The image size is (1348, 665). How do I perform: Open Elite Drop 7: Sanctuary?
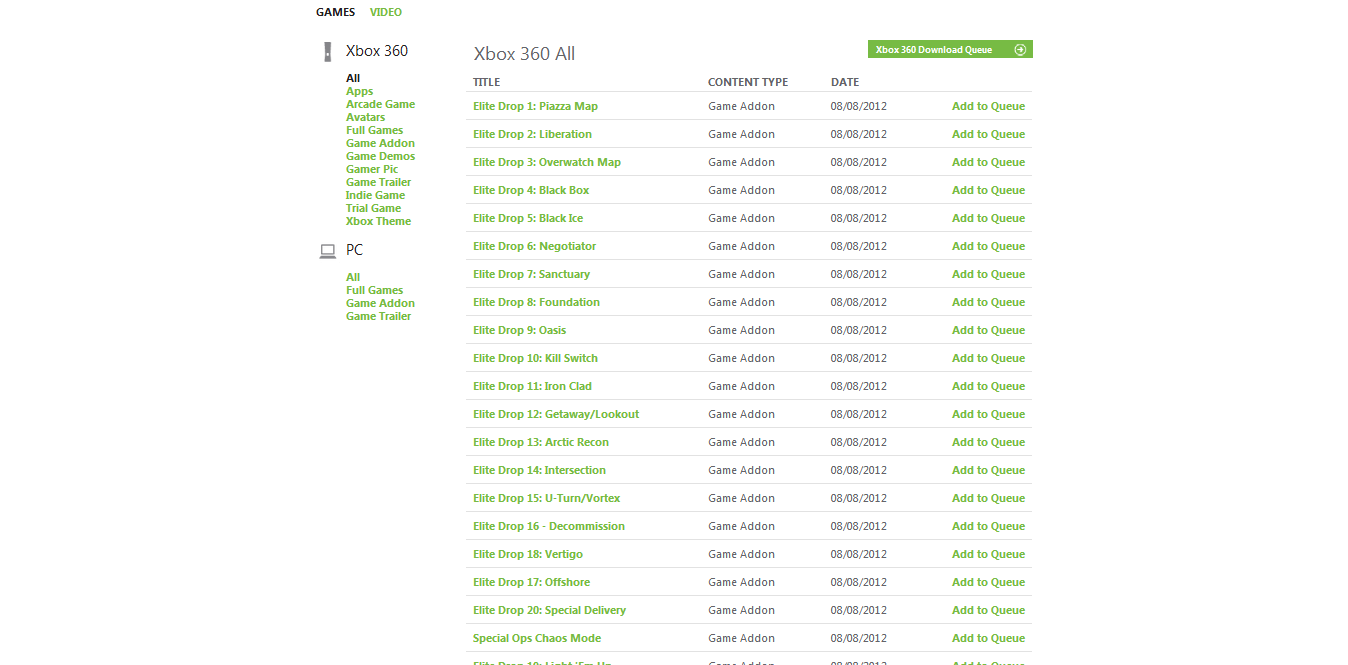(x=531, y=274)
